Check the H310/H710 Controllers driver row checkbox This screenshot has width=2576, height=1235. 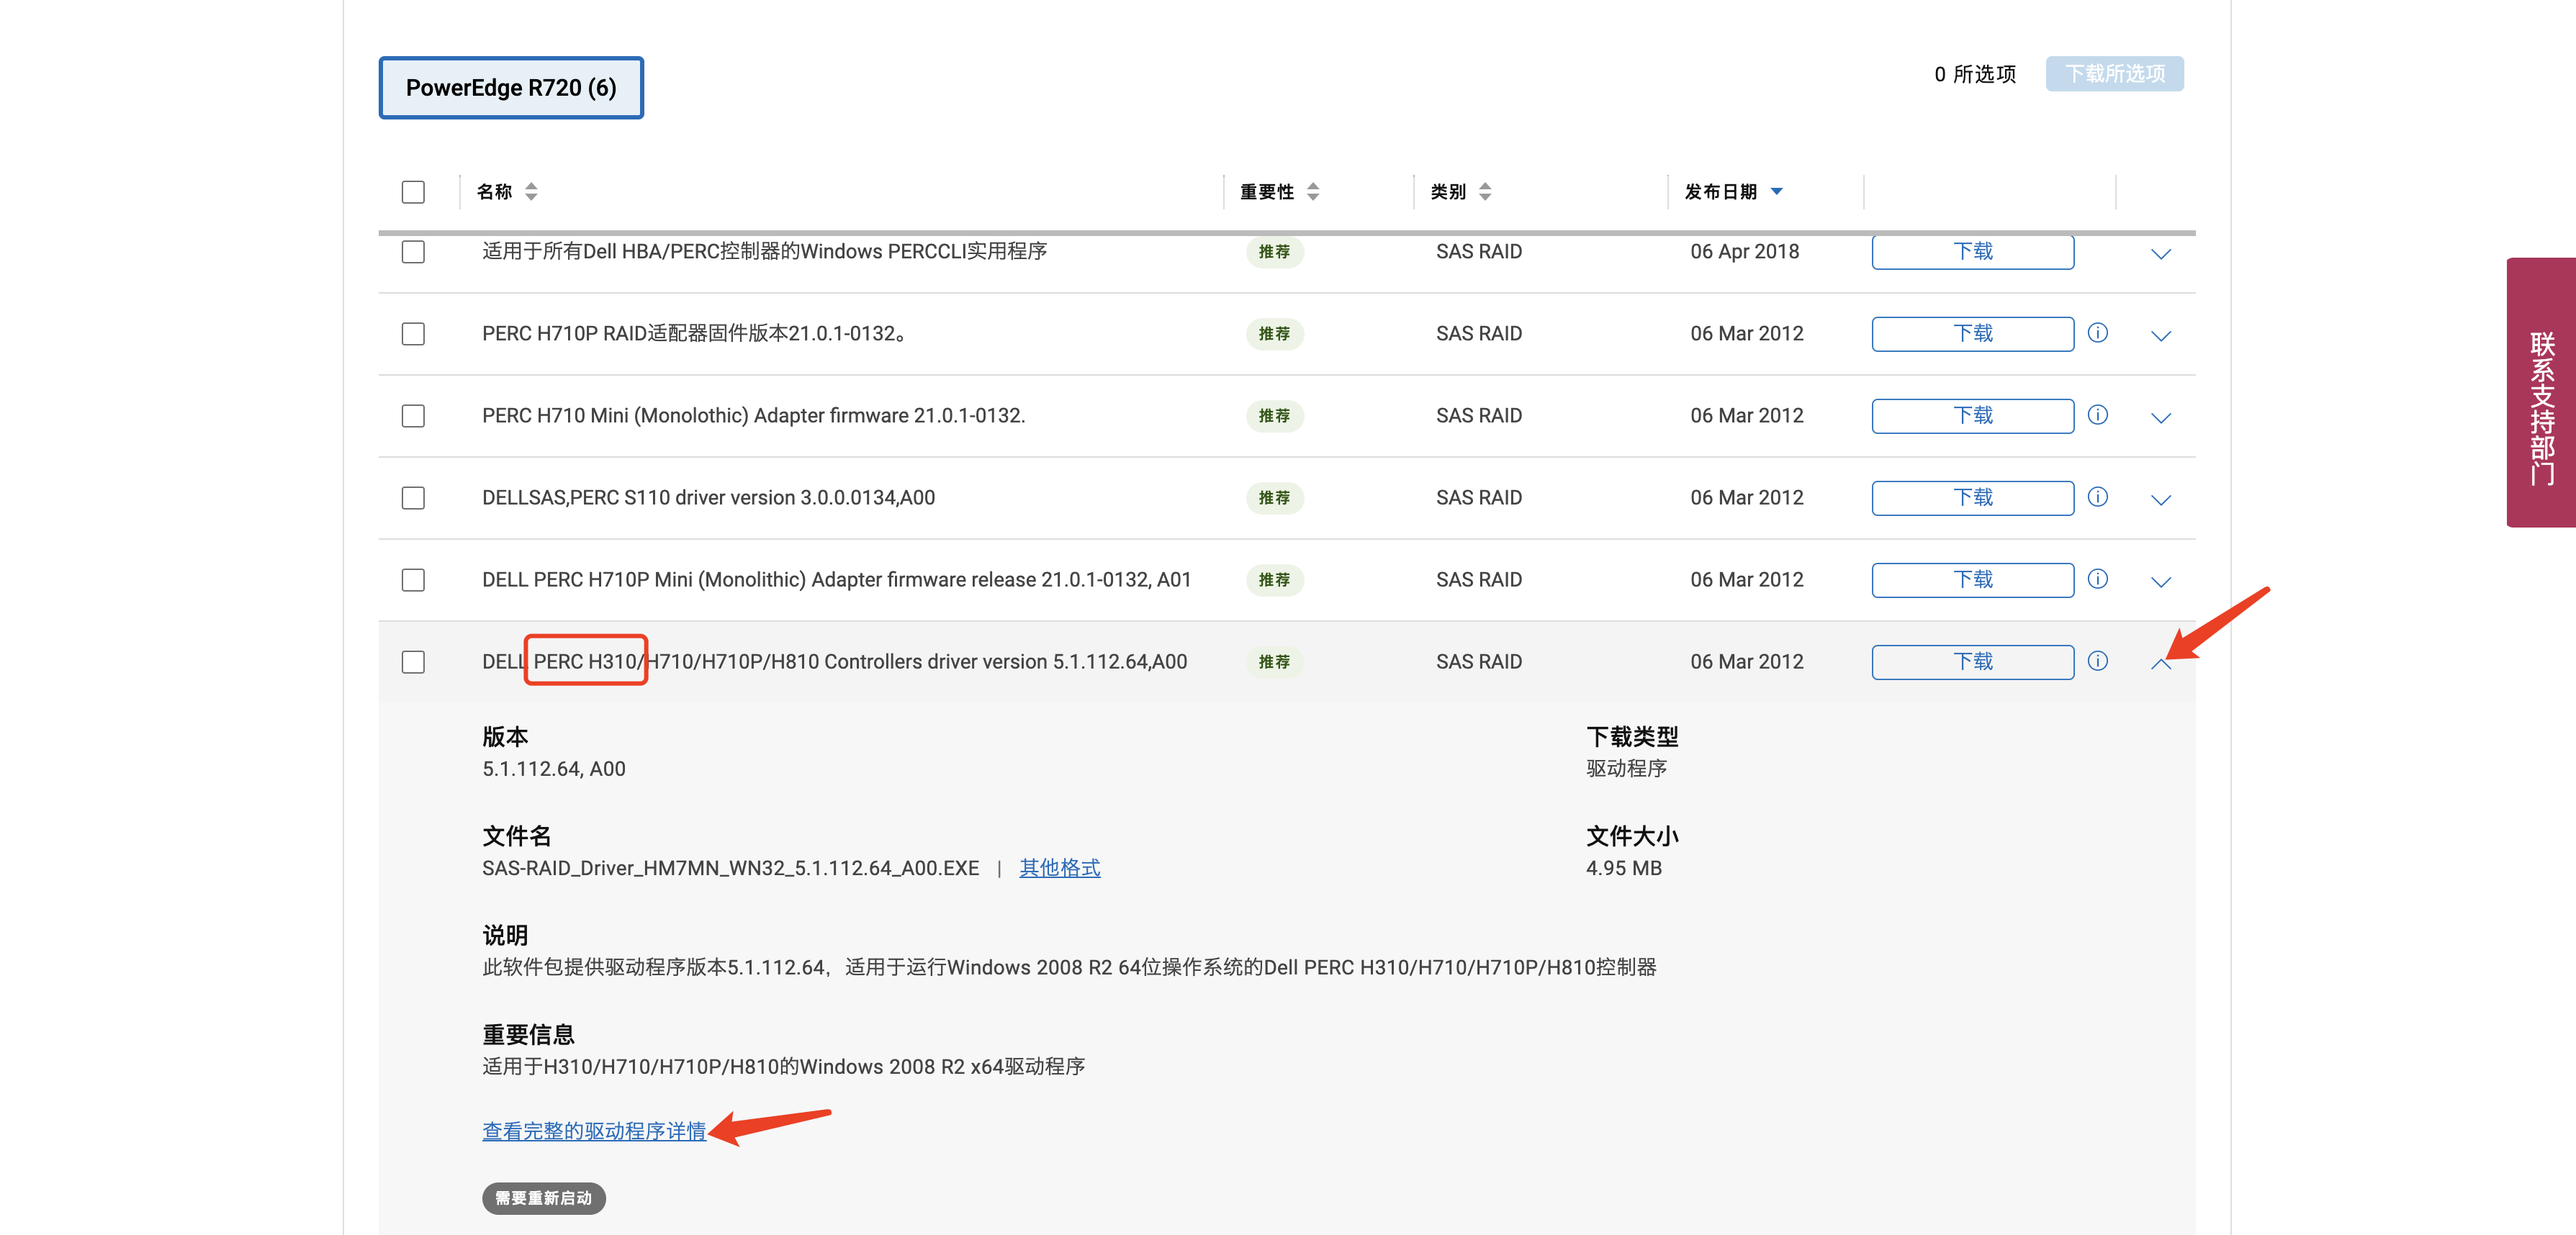coord(413,662)
